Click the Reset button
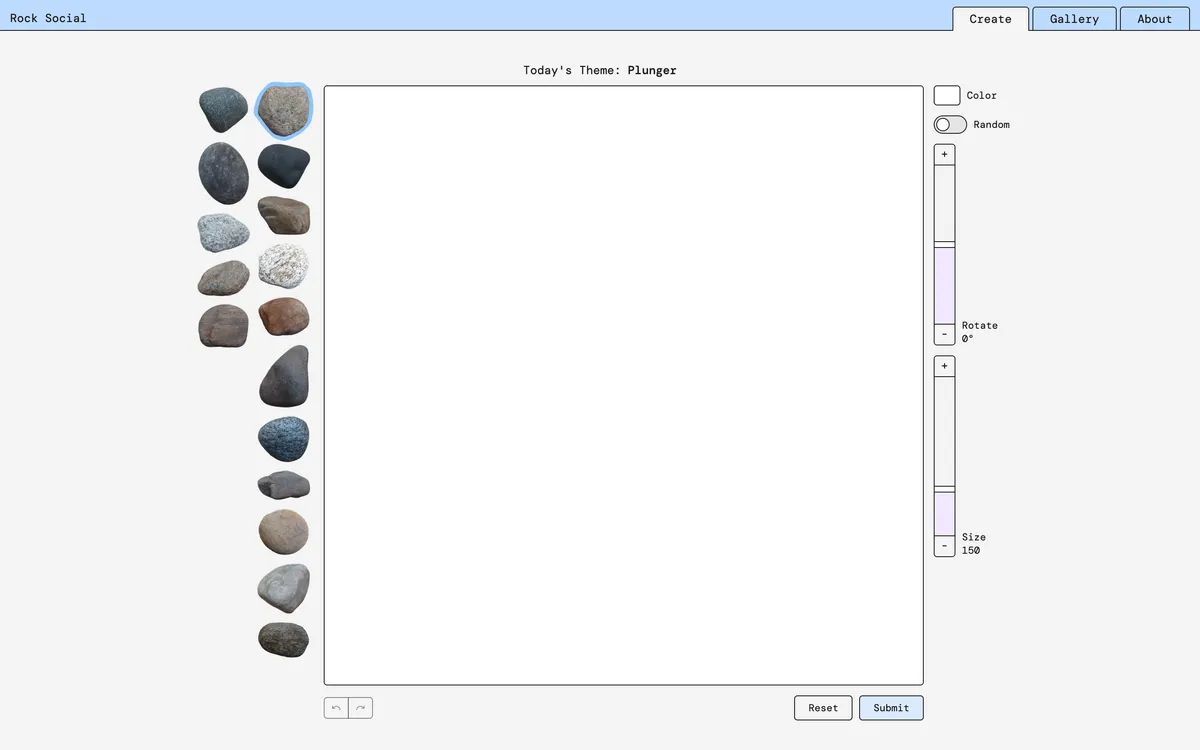The image size is (1200, 750). [823, 708]
